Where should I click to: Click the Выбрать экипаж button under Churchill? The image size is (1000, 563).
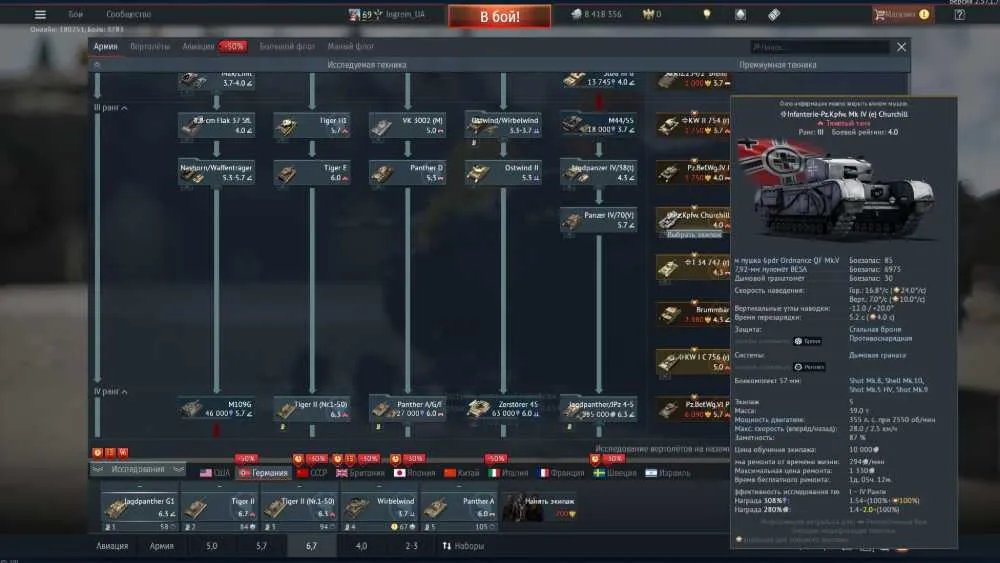(x=693, y=235)
